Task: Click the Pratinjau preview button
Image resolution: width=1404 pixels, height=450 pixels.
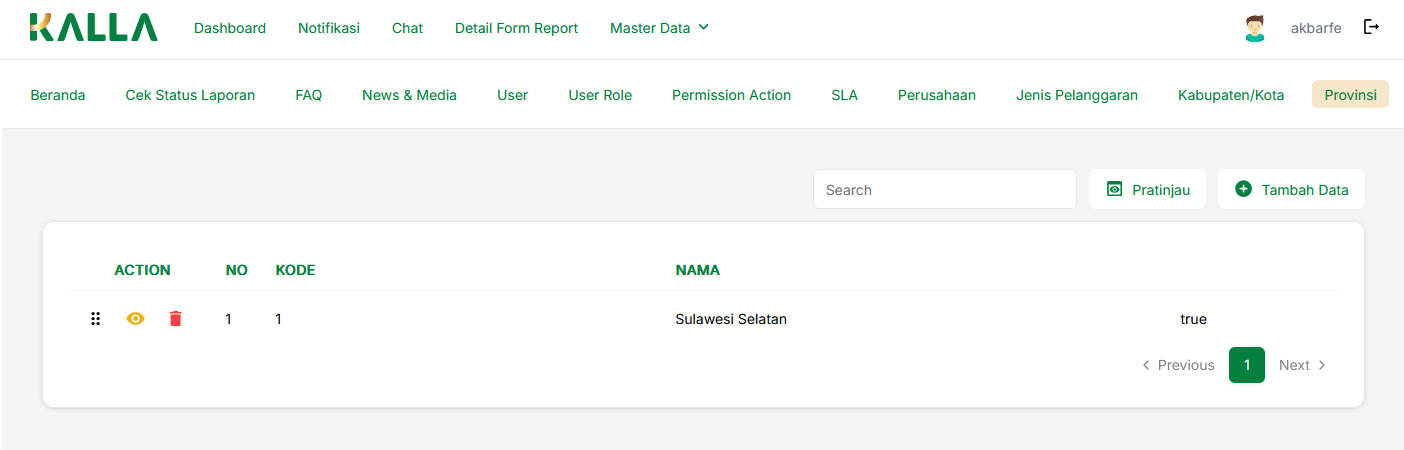Action: (1147, 190)
